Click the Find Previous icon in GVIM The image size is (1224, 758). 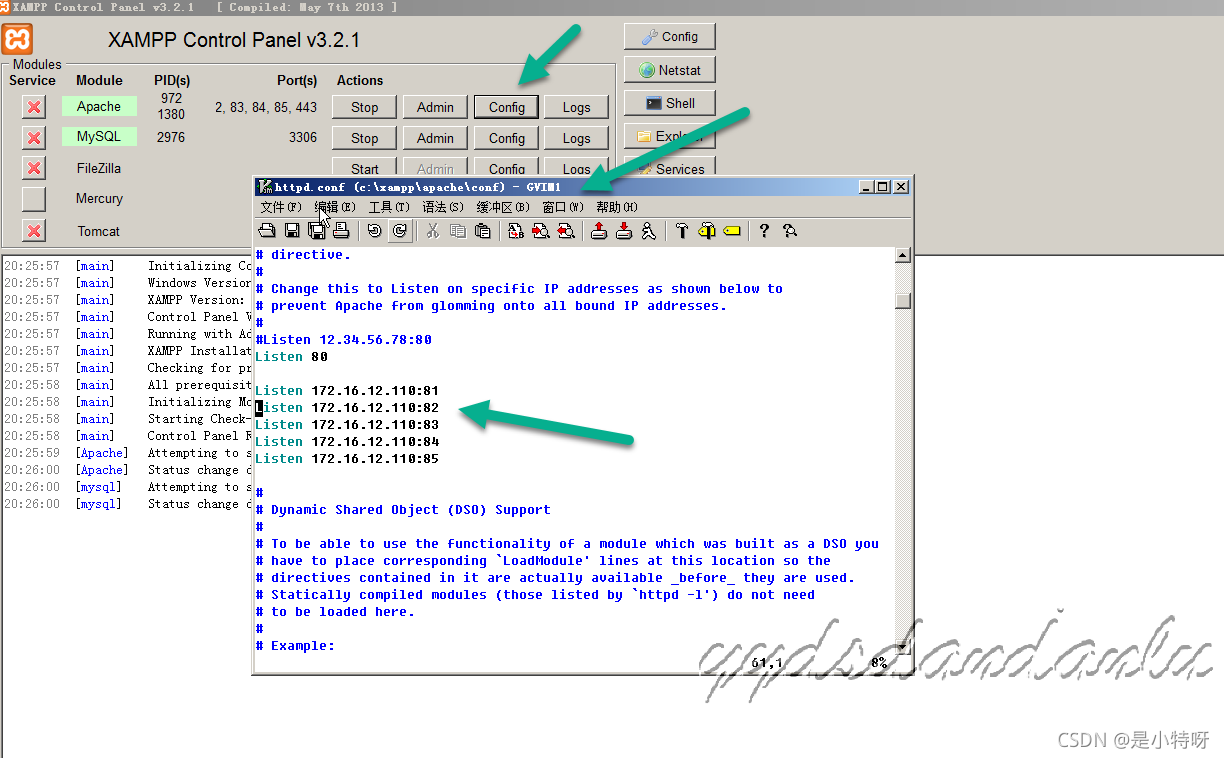566,231
